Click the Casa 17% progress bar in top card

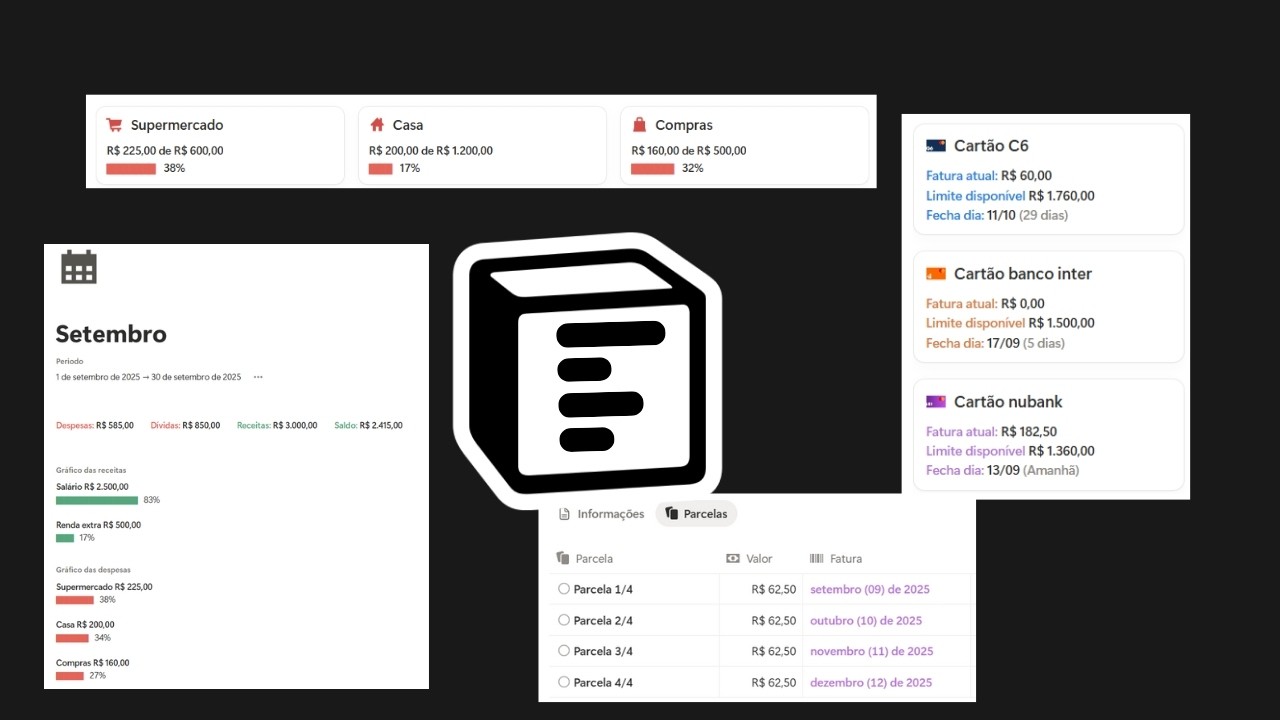click(380, 169)
